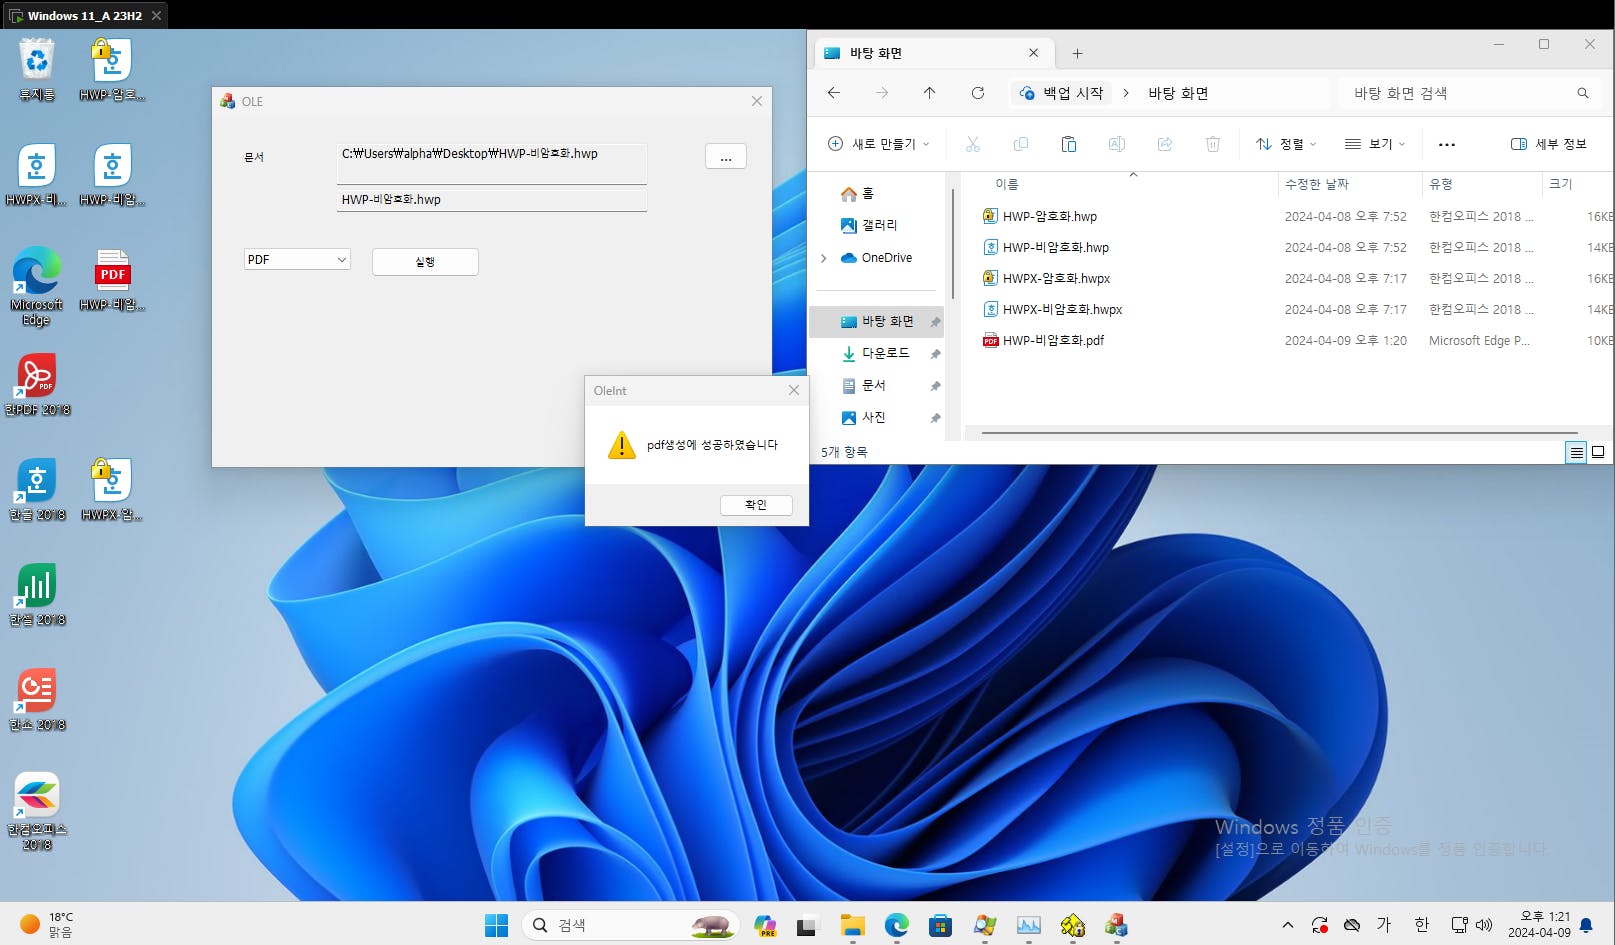The image size is (1615, 945).
Task: Open the notification bell in system tray
Action: click(1586, 925)
